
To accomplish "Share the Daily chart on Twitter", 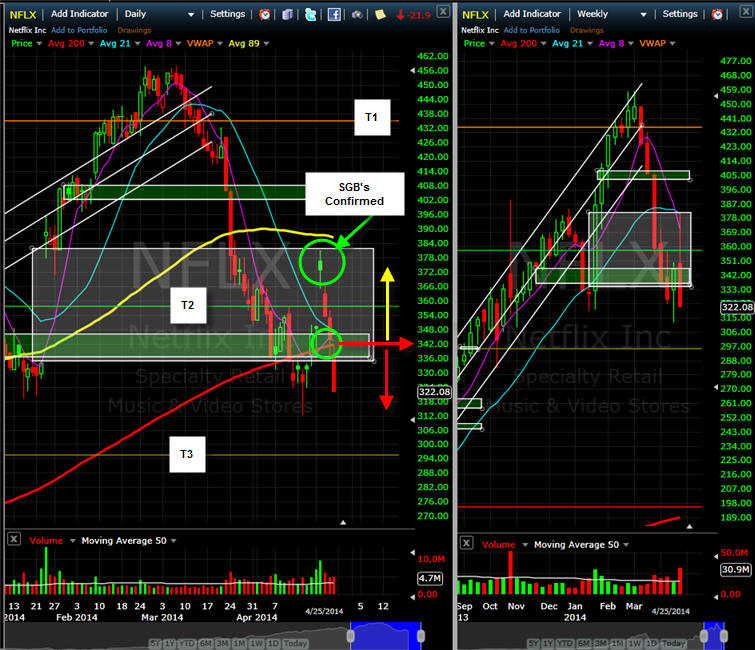I will [x=311, y=14].
